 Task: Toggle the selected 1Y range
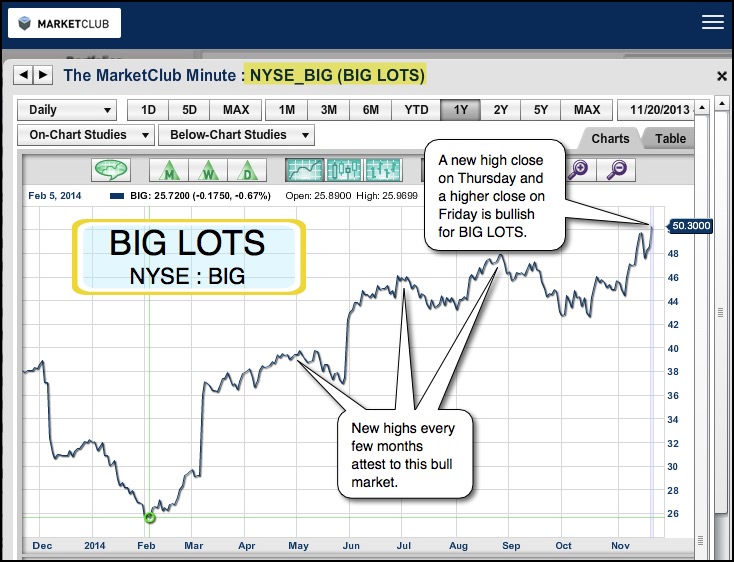(x=461, y=110)
